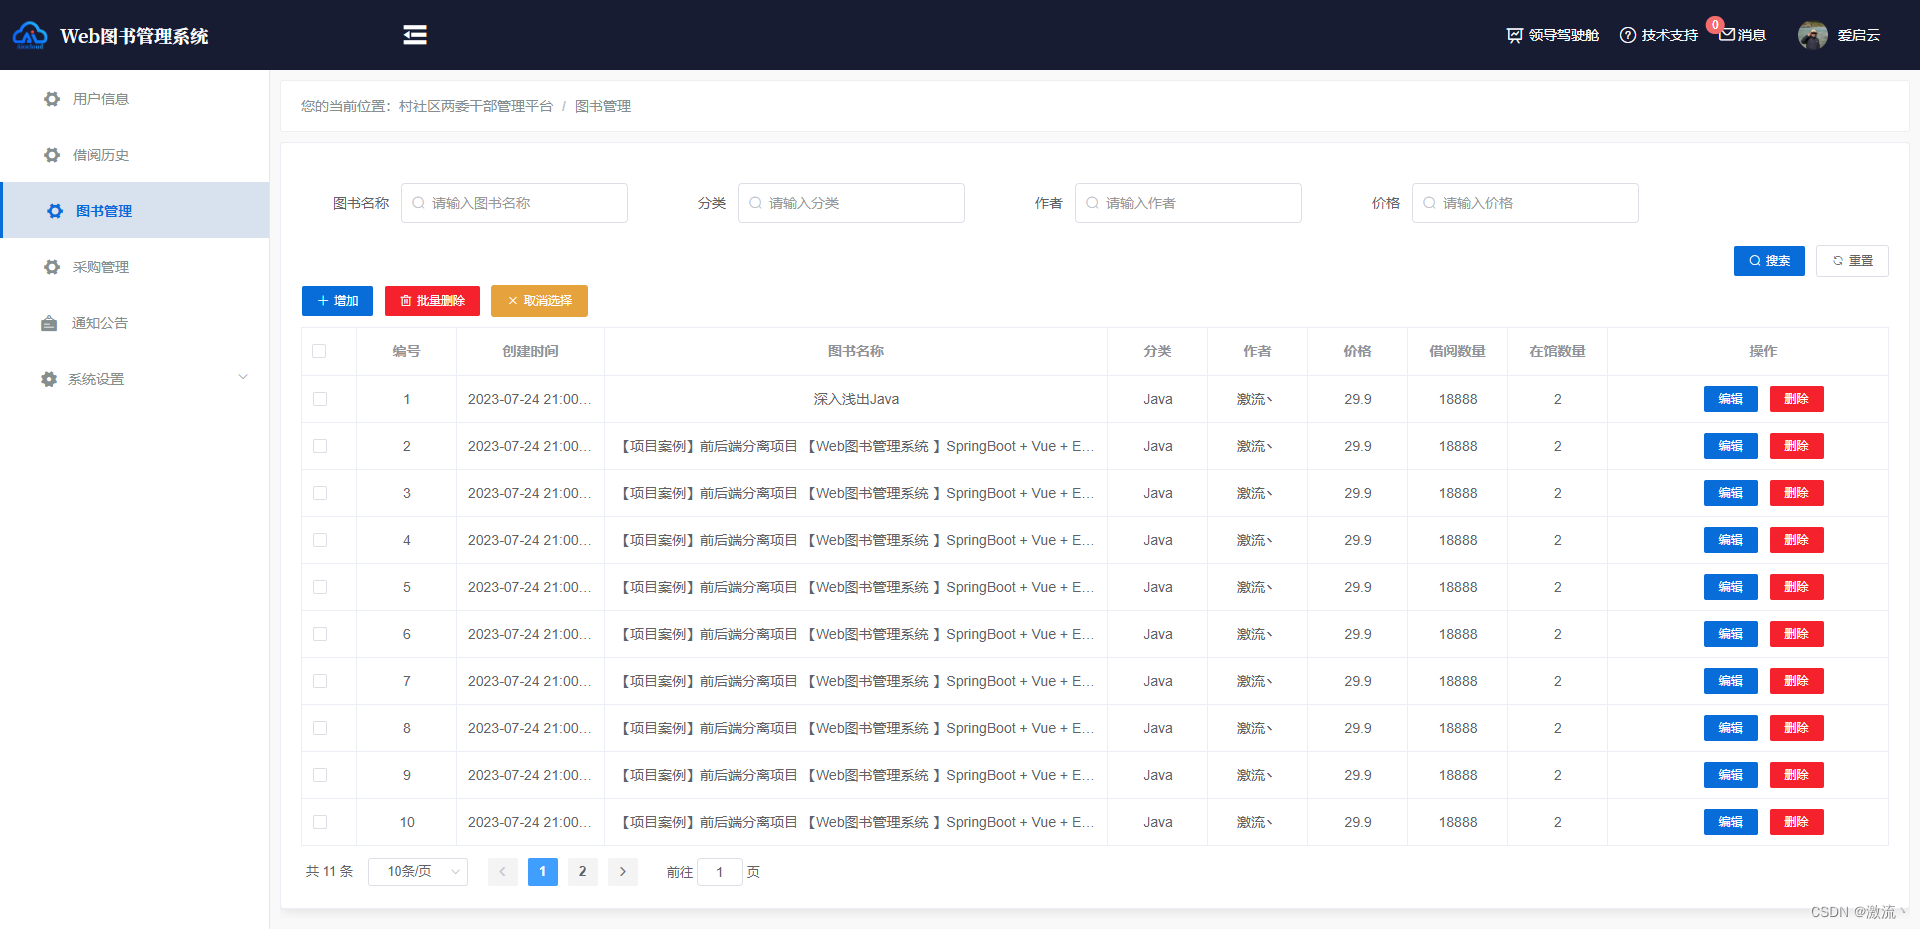Open 系统设置 in the sidebar
This screenshot has height=929, width=1920.
(x=135, y=379)
